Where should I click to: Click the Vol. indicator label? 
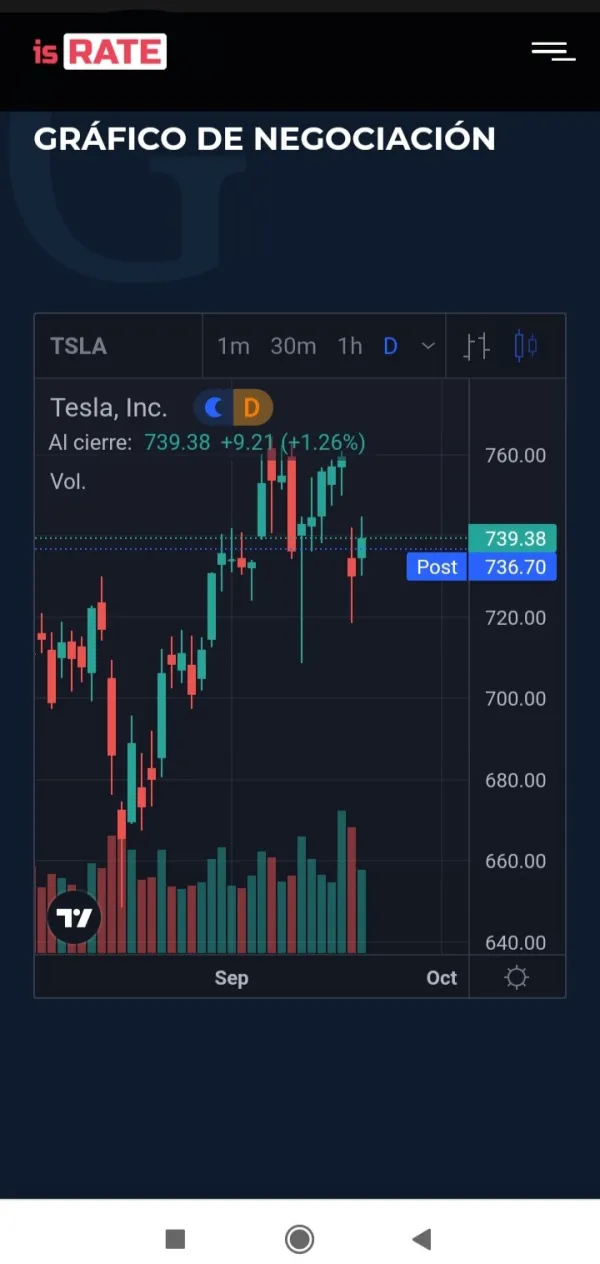[x=68, y=482]
